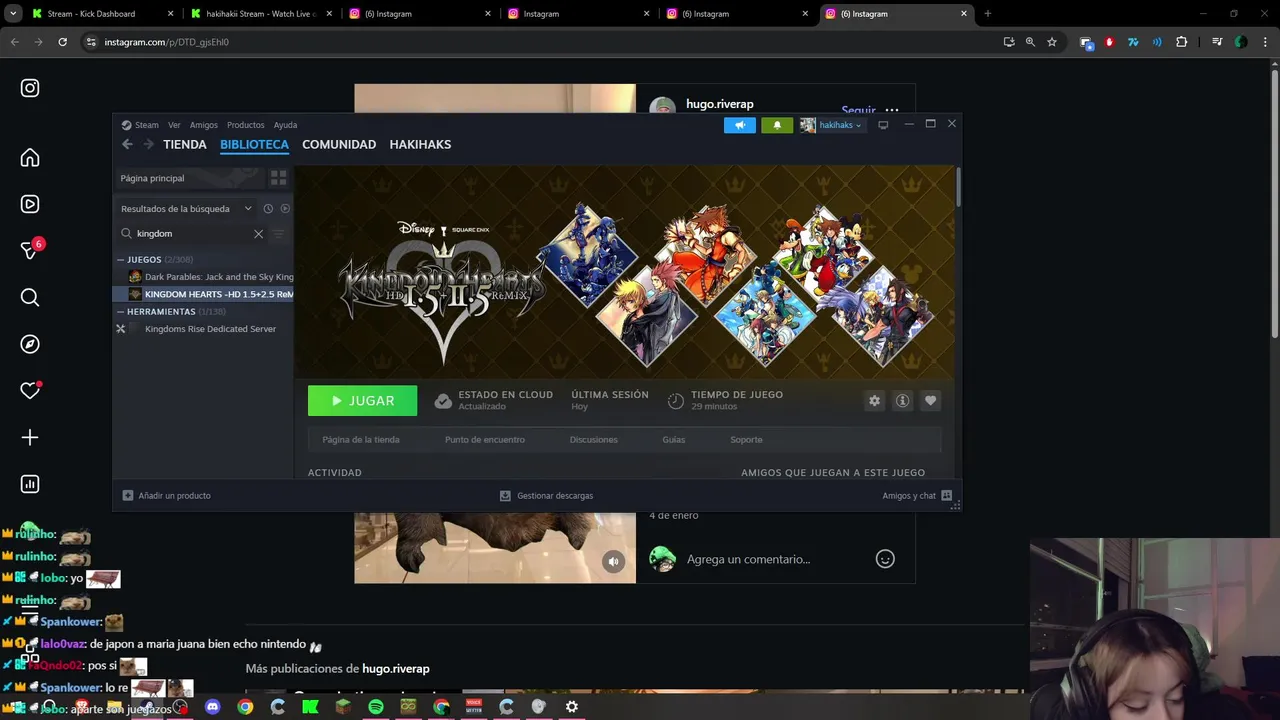Bookmark this page with star icon
This screenshot has width=1280, height=720.
click(1052, 42)
